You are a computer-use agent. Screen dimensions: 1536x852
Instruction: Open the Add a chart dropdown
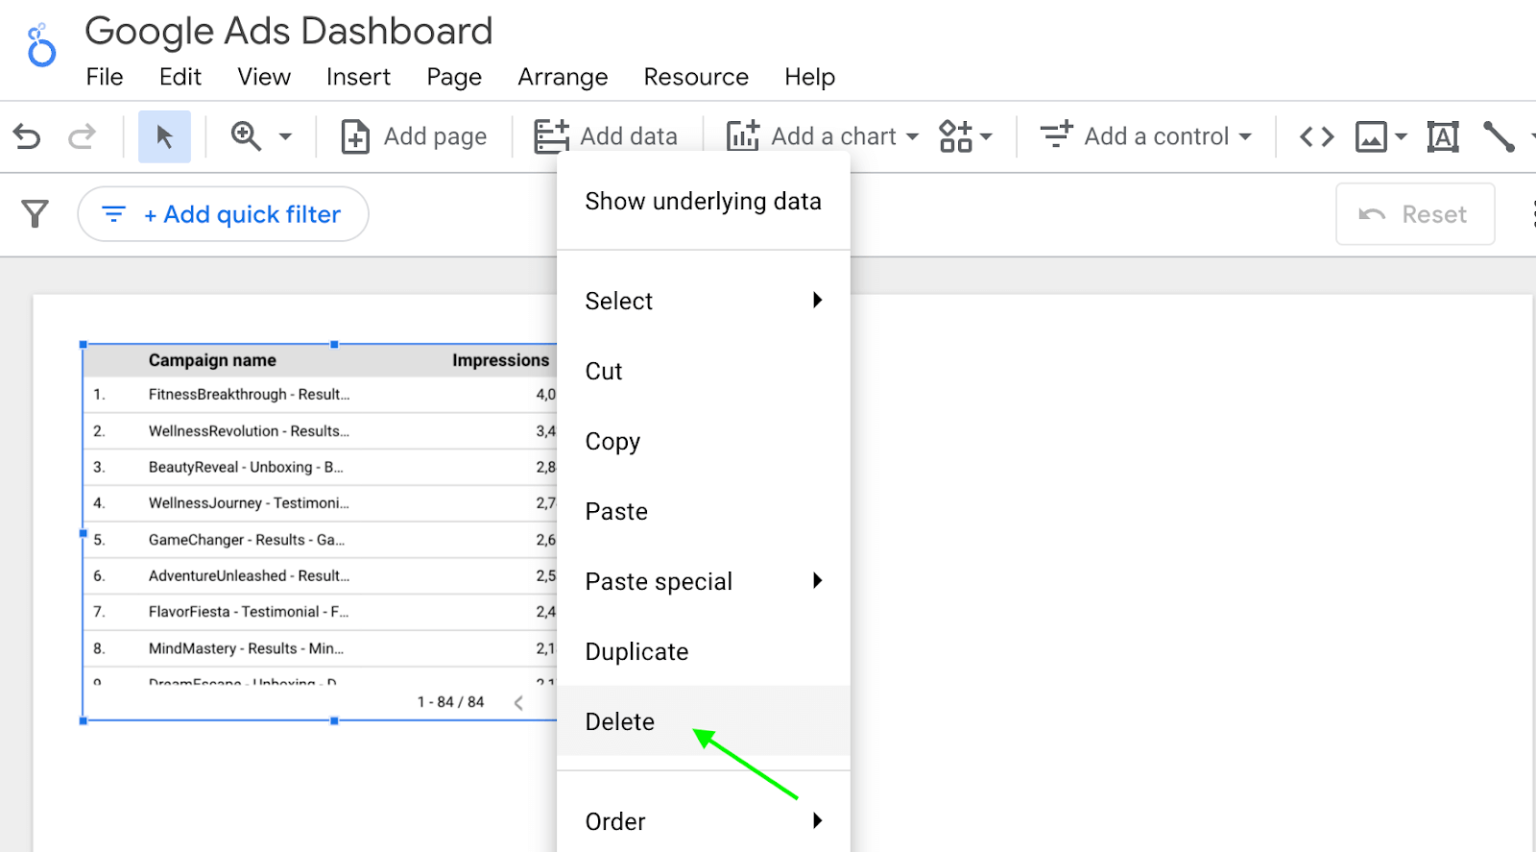820,136
